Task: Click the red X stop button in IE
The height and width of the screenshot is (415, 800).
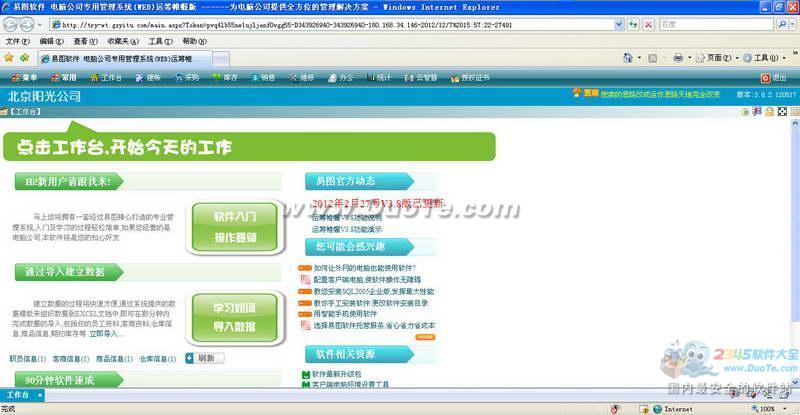Action: (x=648, y=24)
